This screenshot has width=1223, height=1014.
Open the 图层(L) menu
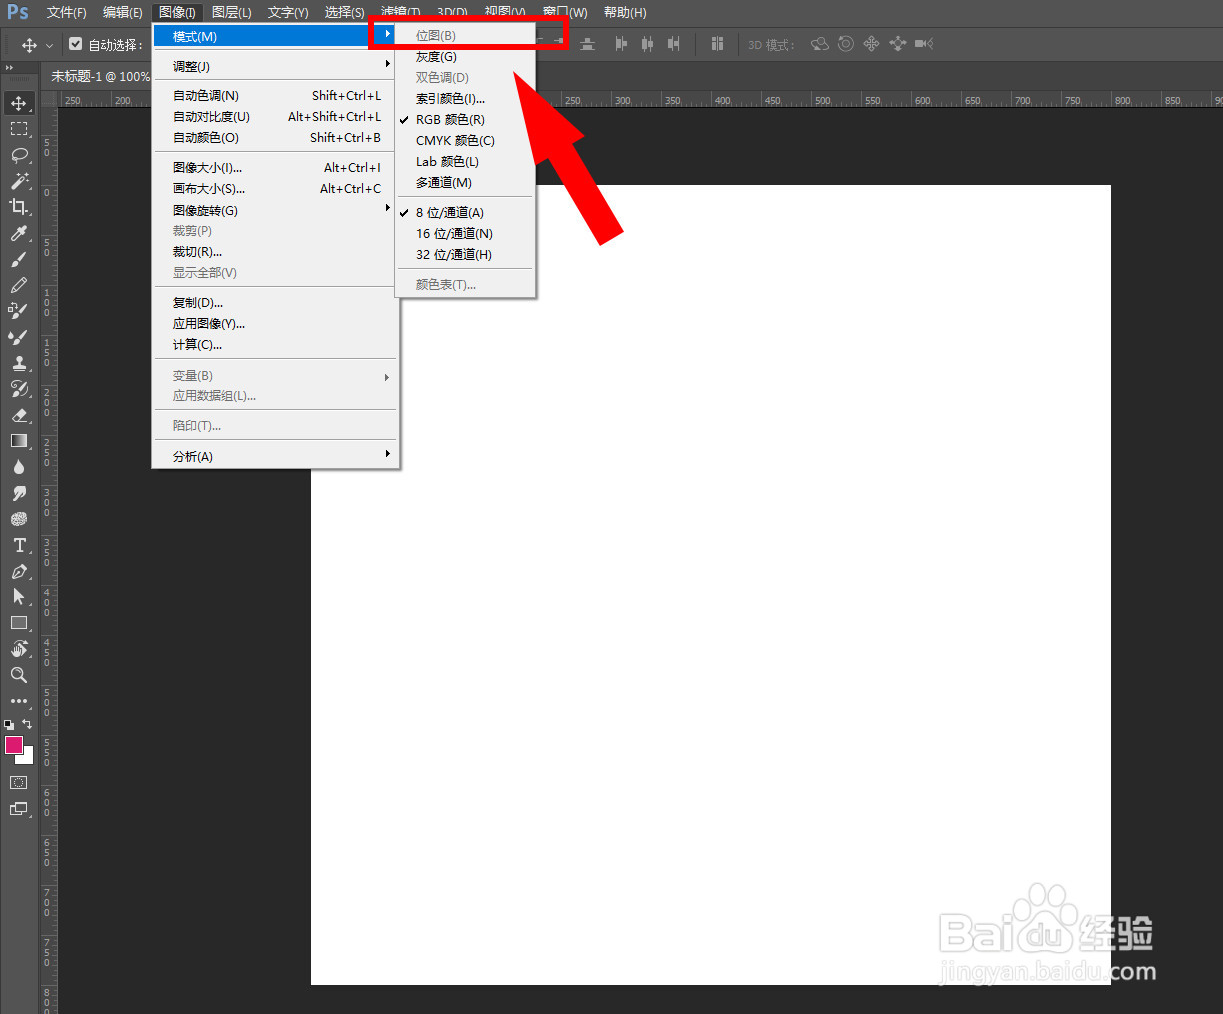(x=232, y=12)
